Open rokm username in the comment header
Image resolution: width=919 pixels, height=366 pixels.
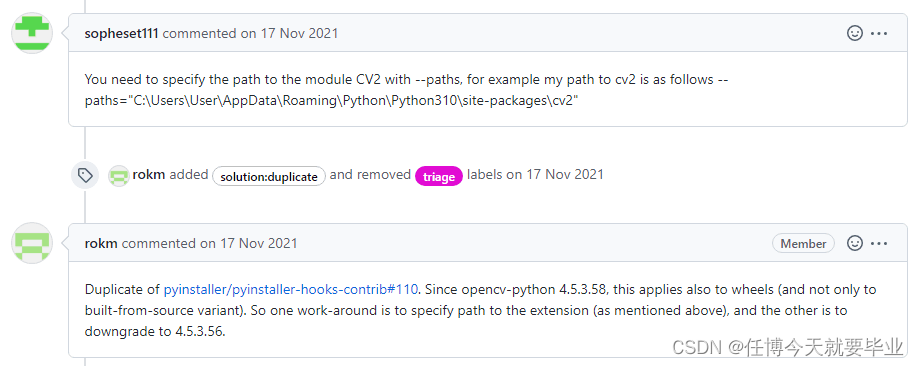[x=101, y=243]
